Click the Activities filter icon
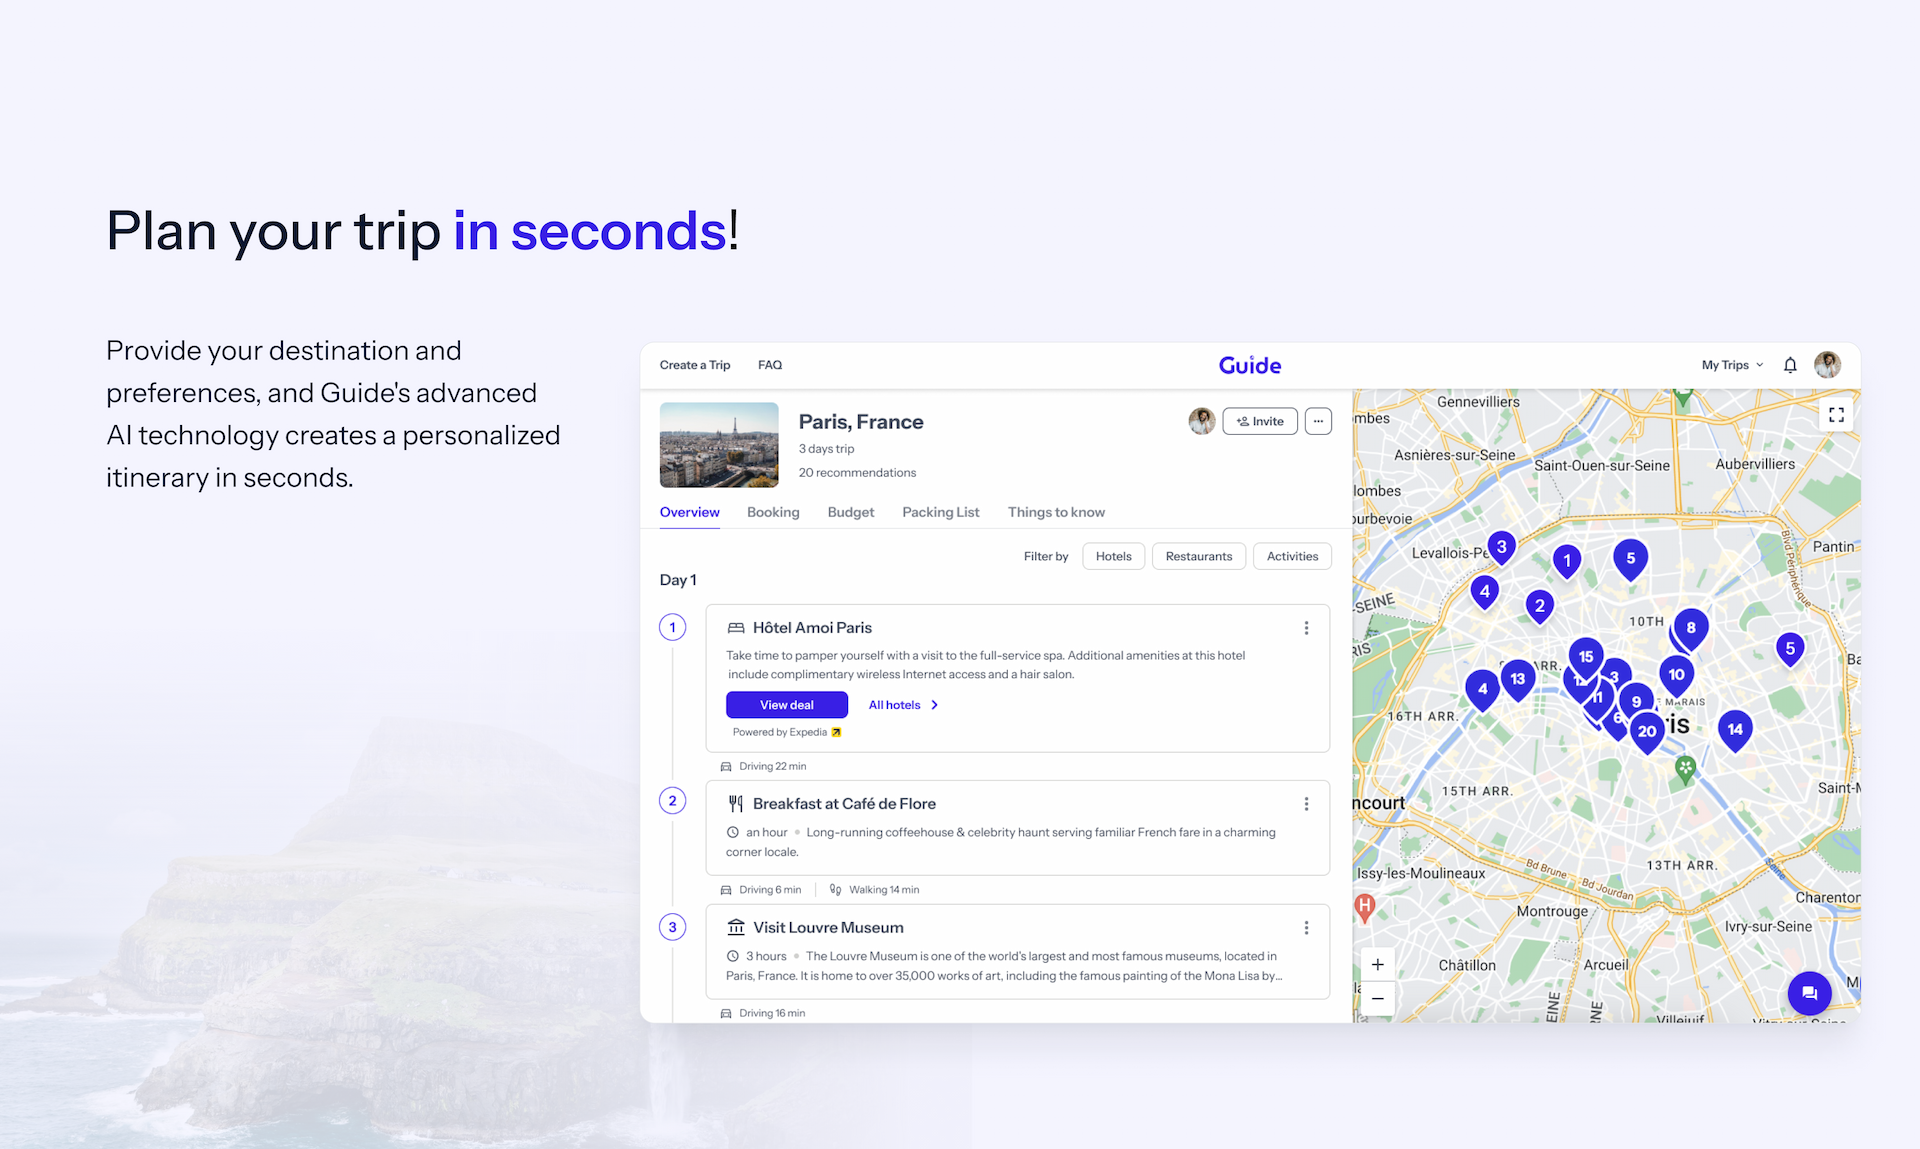The width and height of the screenshot is (1920, 1149). click(1290, 555)
